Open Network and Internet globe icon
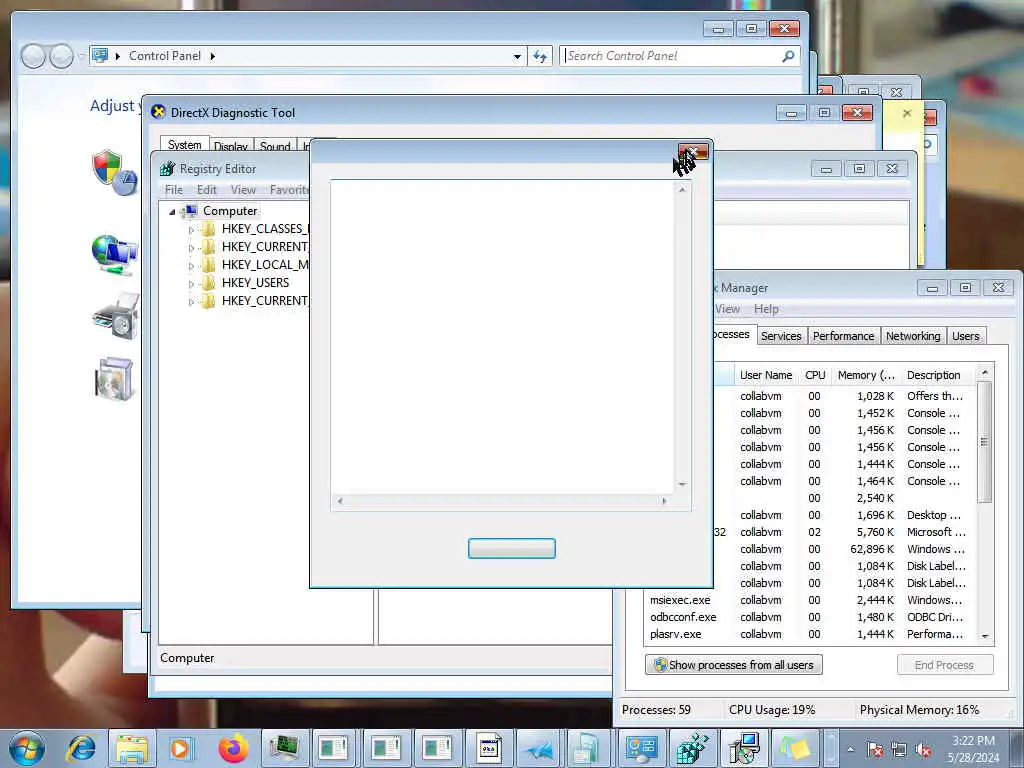Viewport: 1024px width, 768px height. (114, 255)
